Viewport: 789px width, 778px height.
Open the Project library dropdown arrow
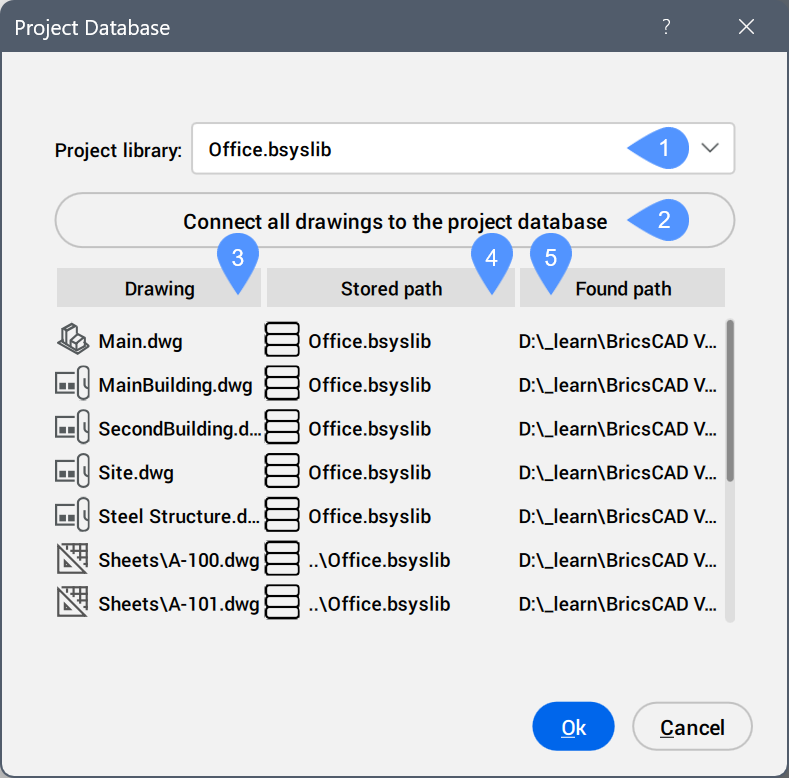tap(710, 149)
